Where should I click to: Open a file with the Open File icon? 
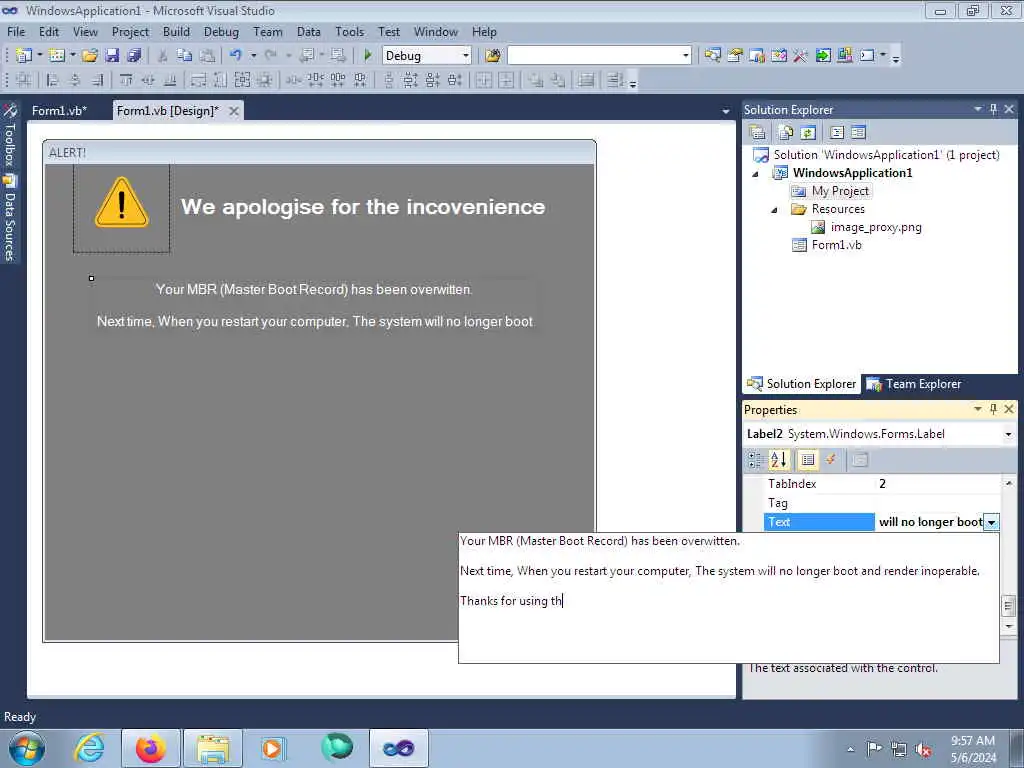tap(90, 56)
